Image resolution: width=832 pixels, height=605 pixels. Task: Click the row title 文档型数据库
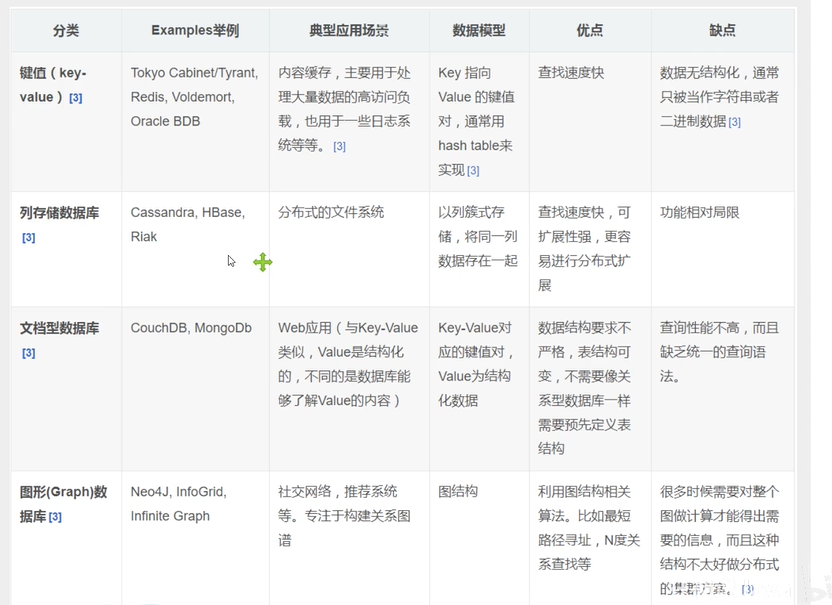(59, 328)
